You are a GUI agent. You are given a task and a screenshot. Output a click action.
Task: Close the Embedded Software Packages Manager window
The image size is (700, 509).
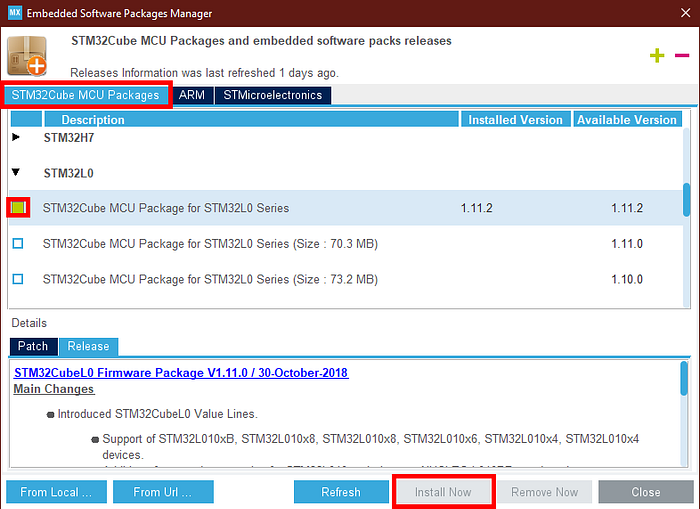tap(685, 13)
